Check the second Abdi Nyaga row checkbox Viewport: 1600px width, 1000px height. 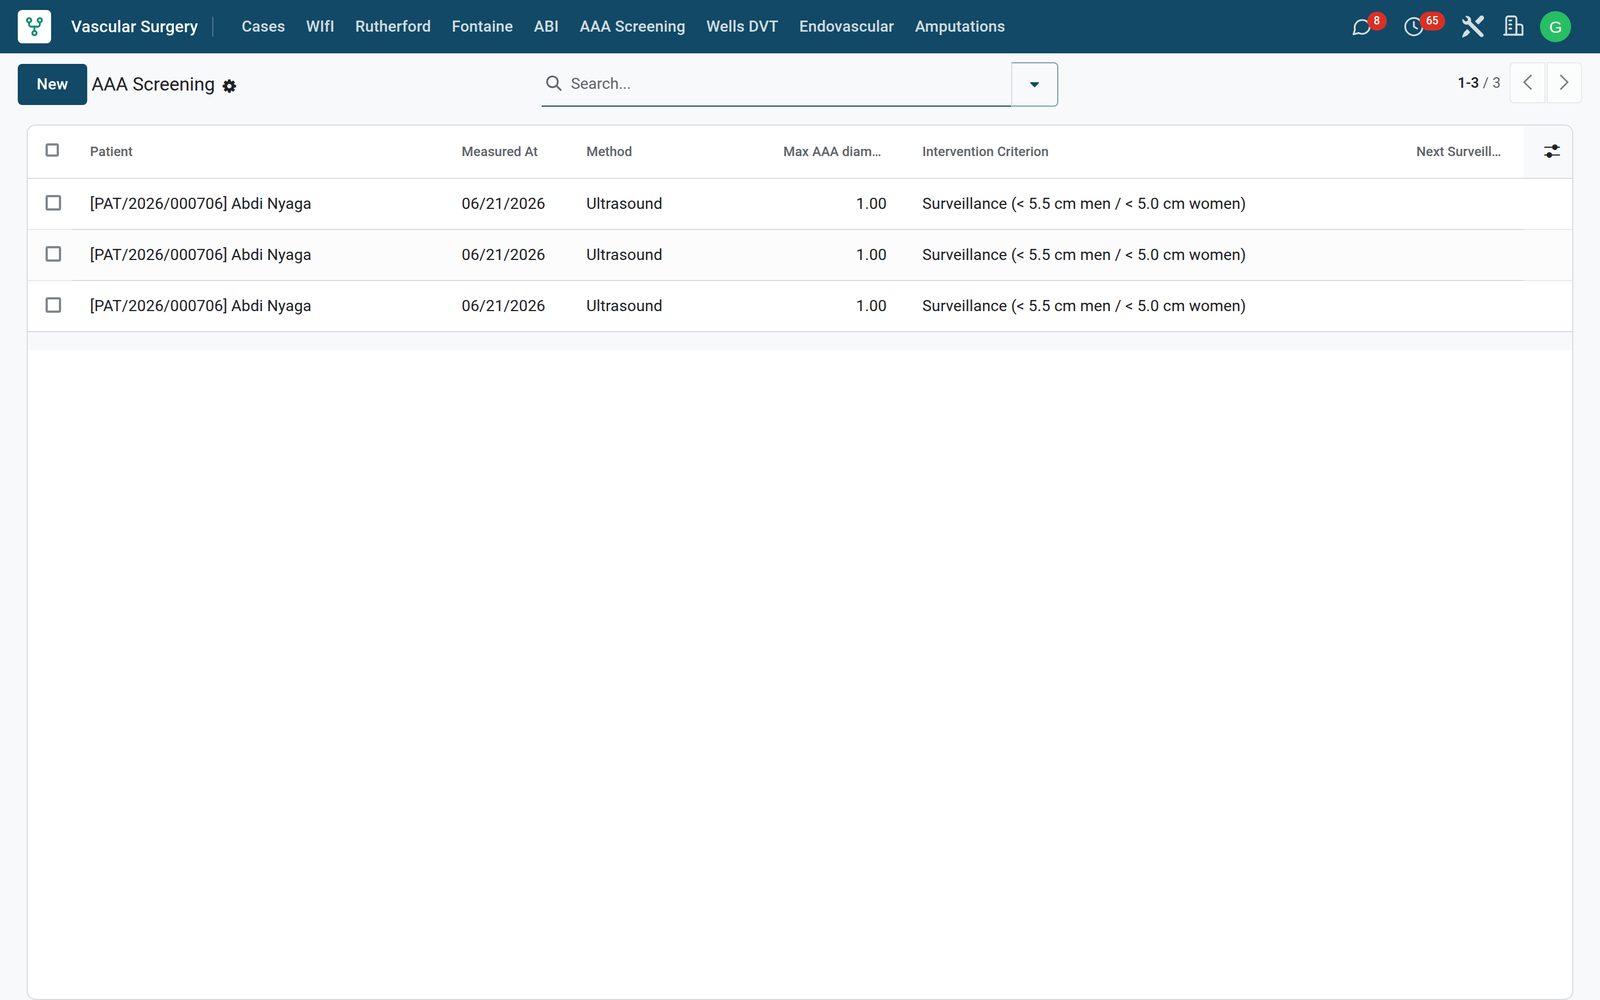click(53, 254)
